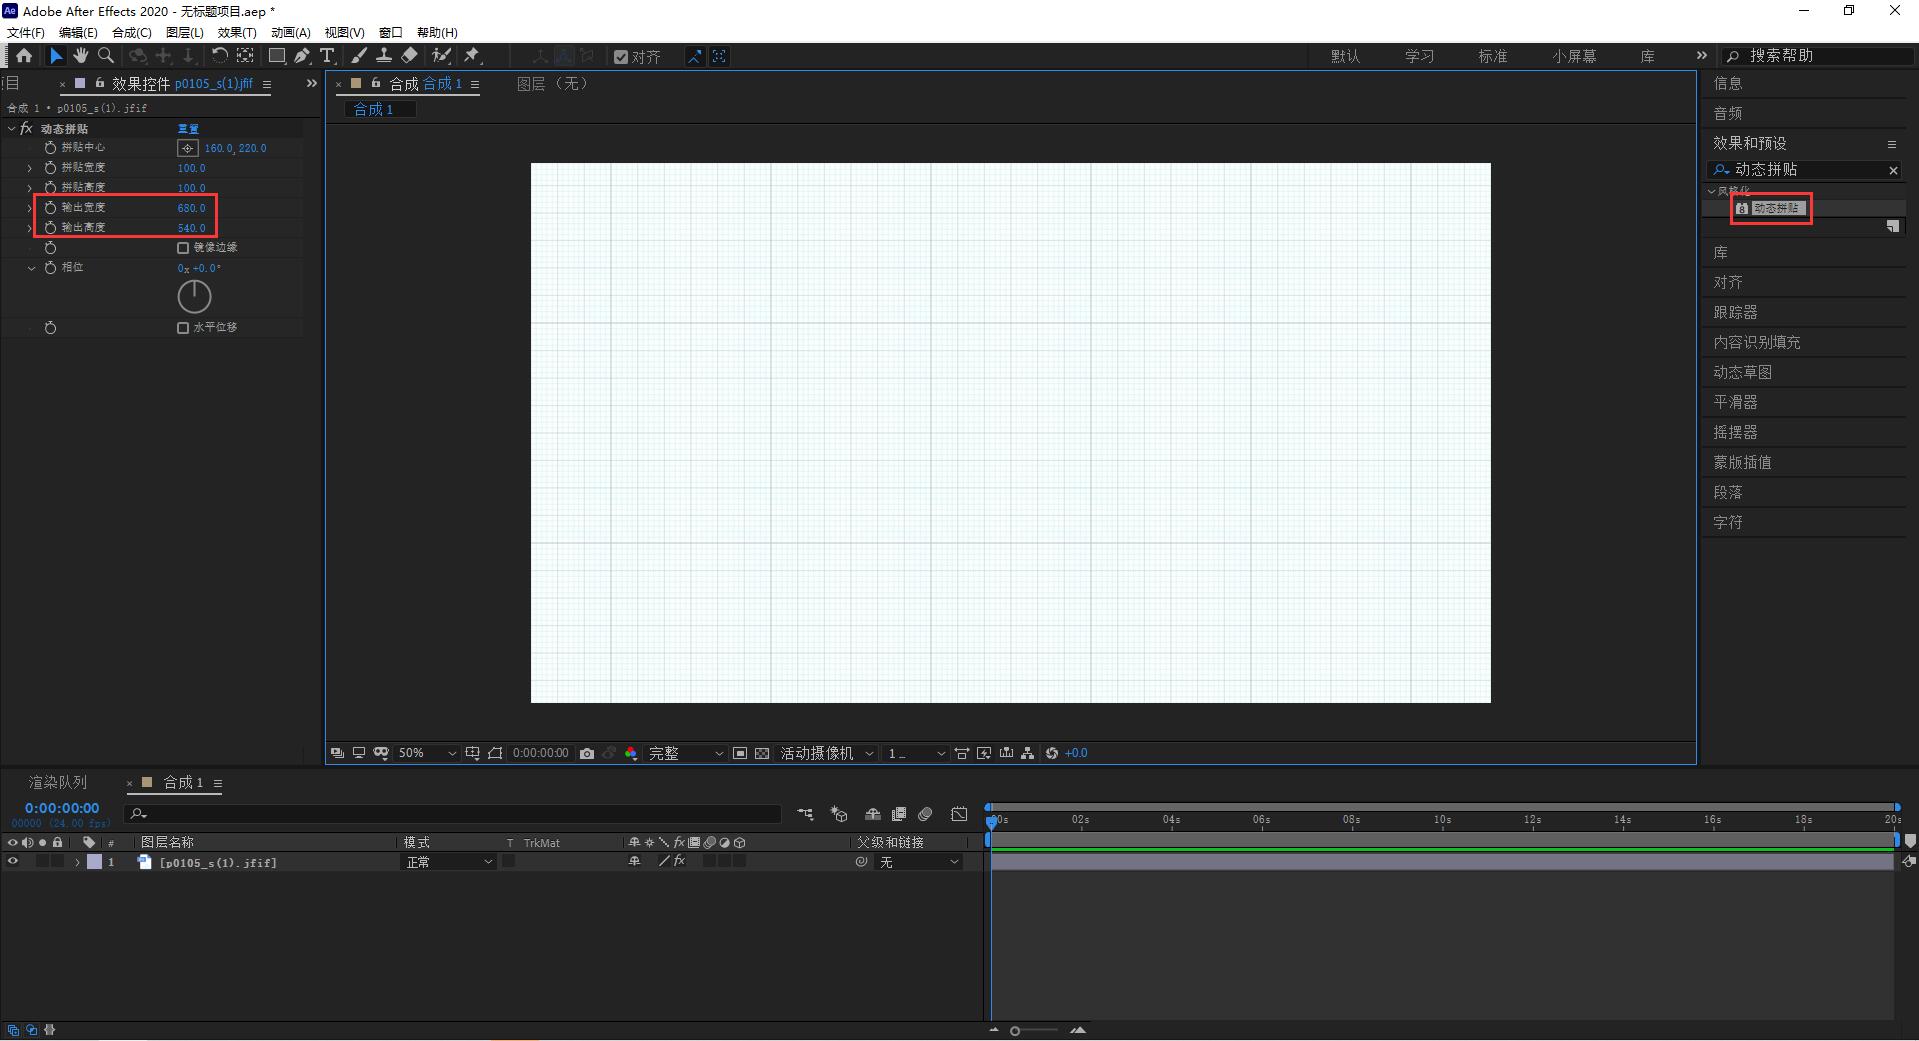The width and height of the screenshot is (1919, 1041).
Task: Take a snapshot with the camera icon
Action: coord(587,753)
